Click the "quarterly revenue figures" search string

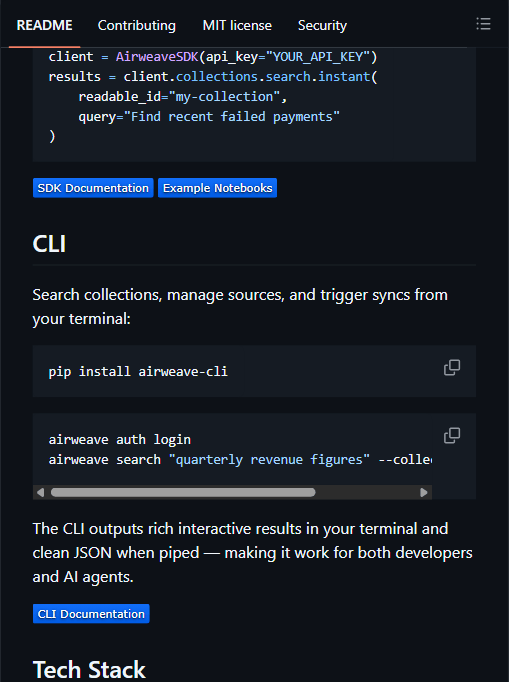point(269,459)
